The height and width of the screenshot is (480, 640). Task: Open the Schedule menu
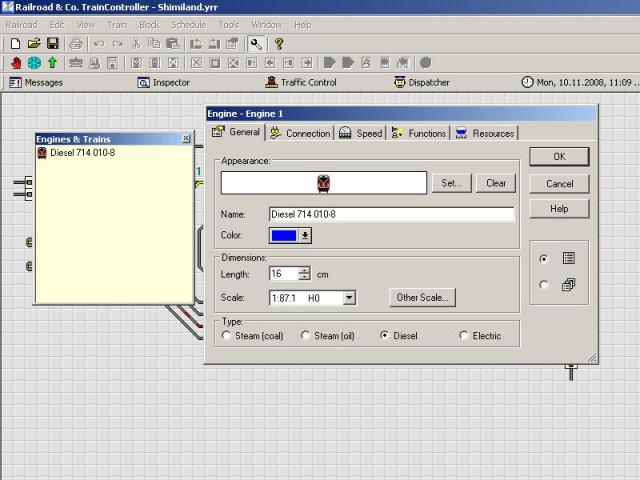click(189, 25)
